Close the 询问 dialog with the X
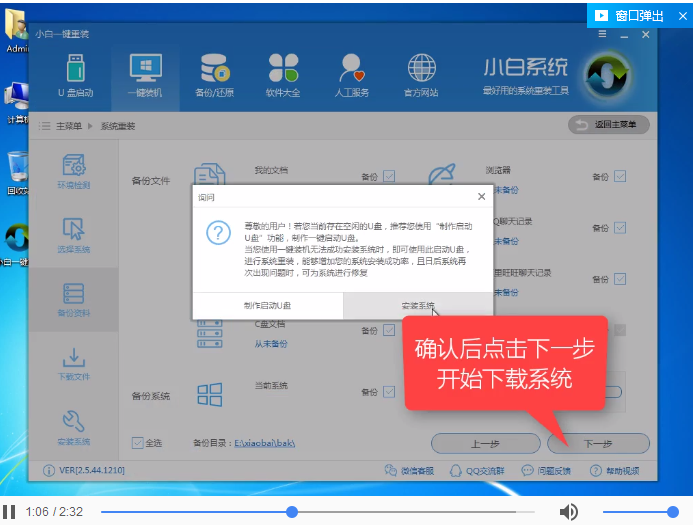 [481, 197]
